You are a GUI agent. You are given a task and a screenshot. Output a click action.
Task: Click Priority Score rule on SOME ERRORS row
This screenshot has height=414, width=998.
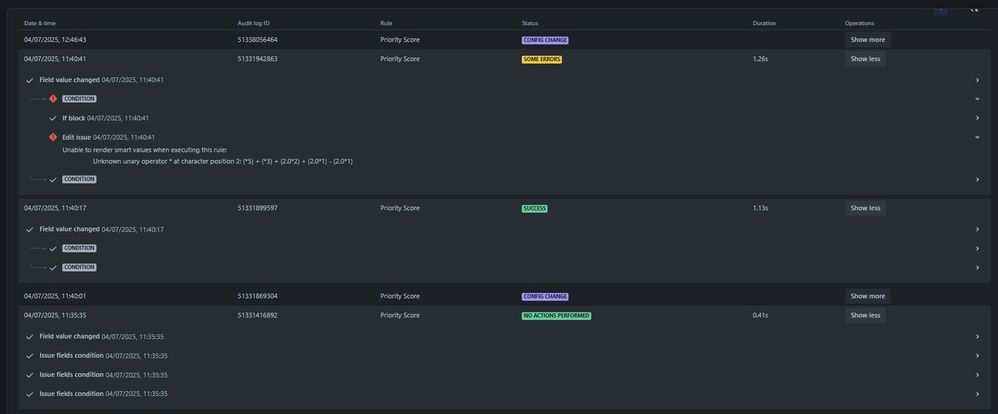click(400, 59)
